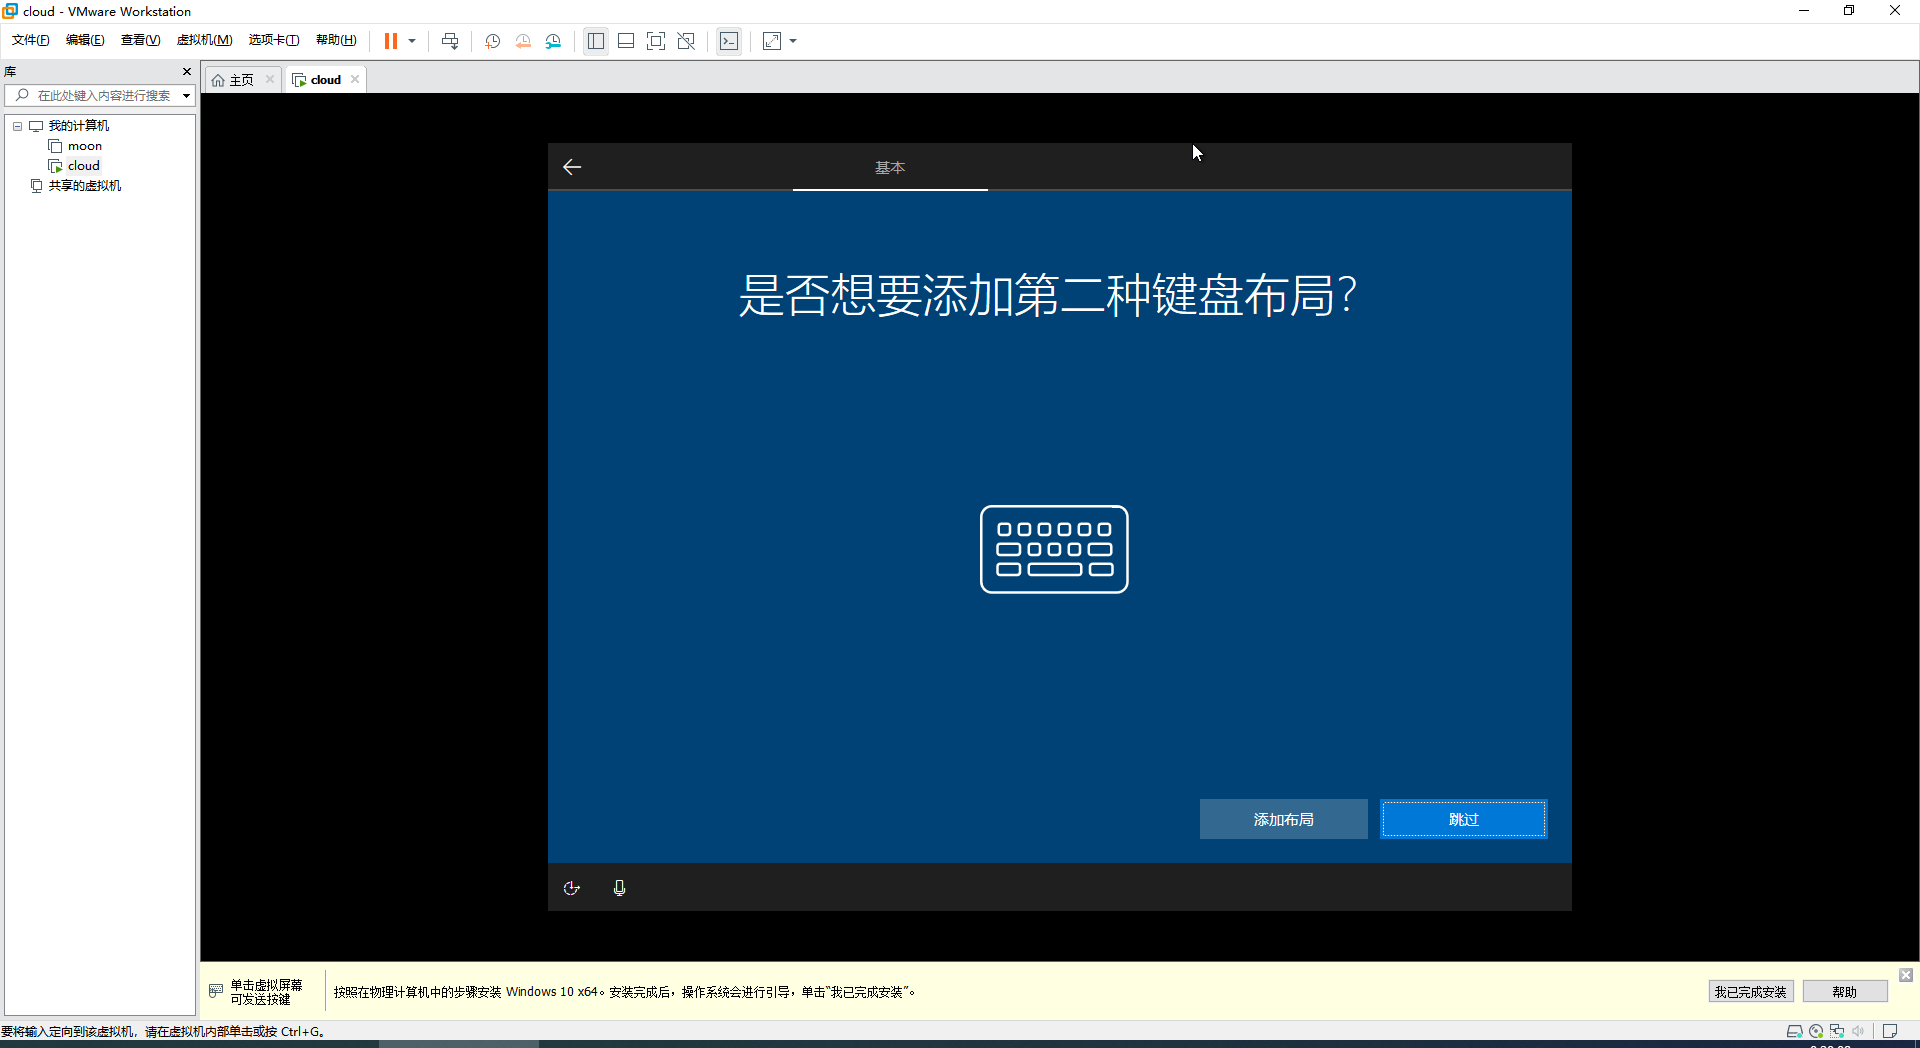Dismiss the yellow install hint bar

[1906, 975]
